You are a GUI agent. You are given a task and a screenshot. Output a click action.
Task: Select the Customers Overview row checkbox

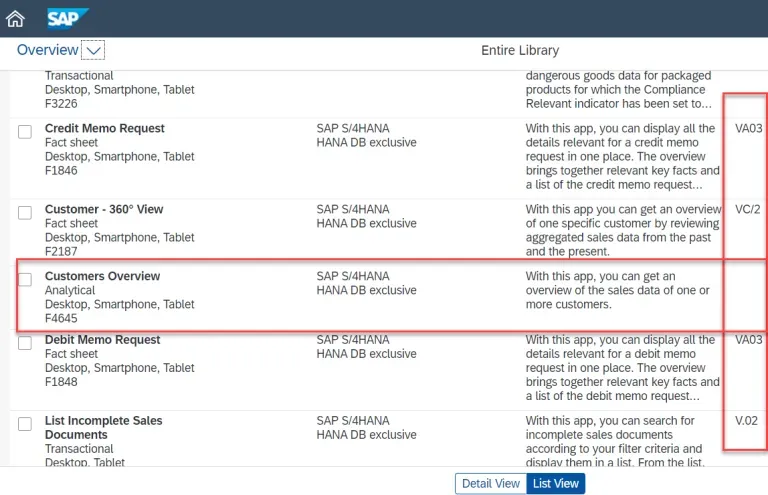pos(25,279)
